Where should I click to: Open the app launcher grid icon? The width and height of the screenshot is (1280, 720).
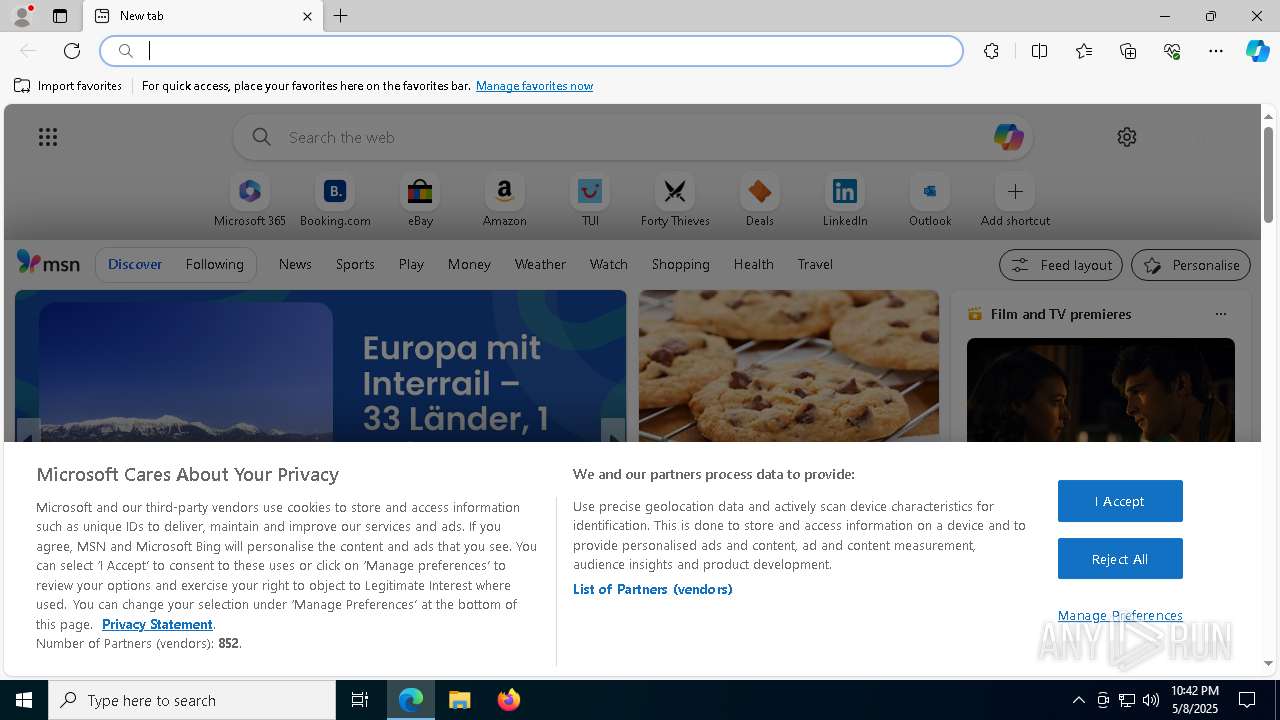tap(48, 137)
